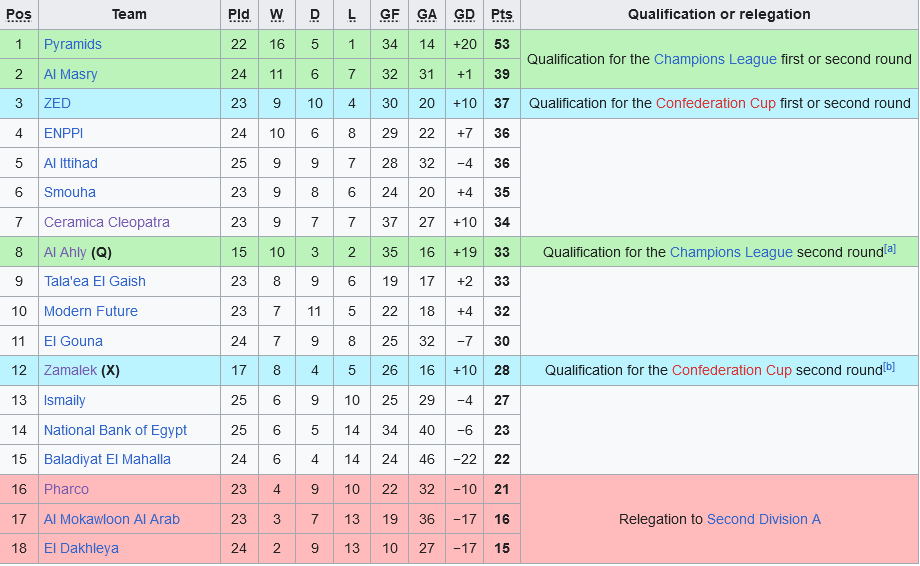The image size is (920, 566).
Task: Open the Al Mokawloon Al Arab link
Action: point(112,519)
